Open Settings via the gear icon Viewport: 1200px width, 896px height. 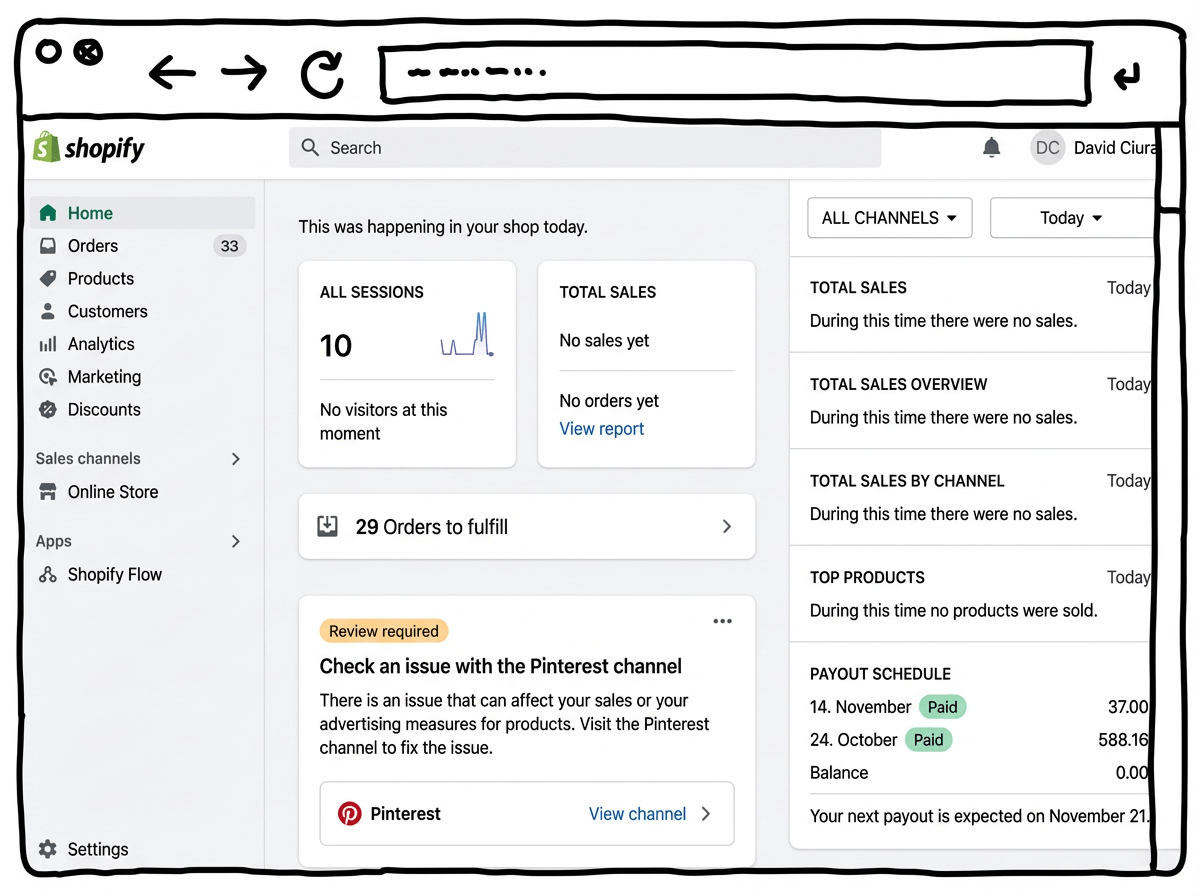click(47, 849)
